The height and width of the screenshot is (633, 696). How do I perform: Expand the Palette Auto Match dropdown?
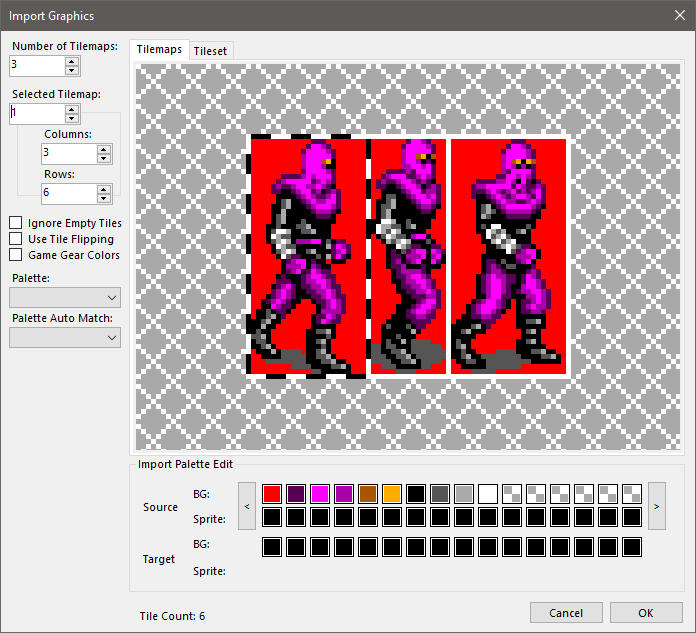pos(65,337)
